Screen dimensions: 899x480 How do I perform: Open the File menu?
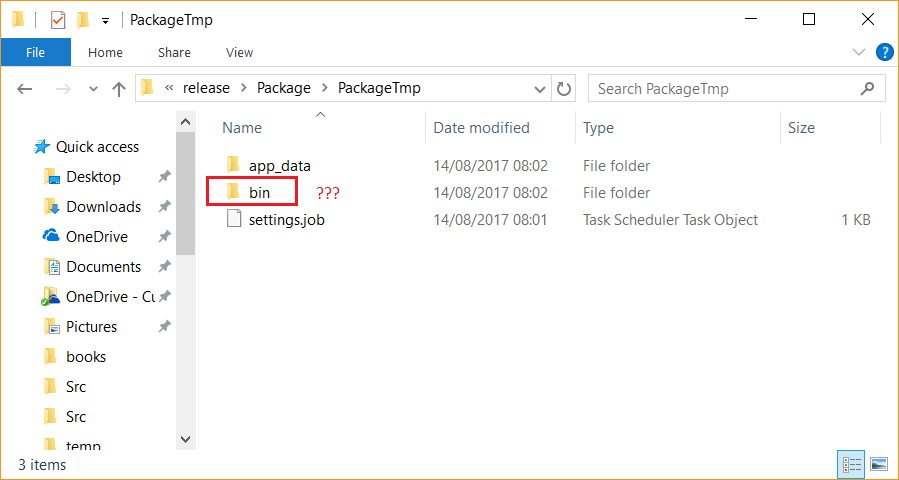[x=35, y=52]
